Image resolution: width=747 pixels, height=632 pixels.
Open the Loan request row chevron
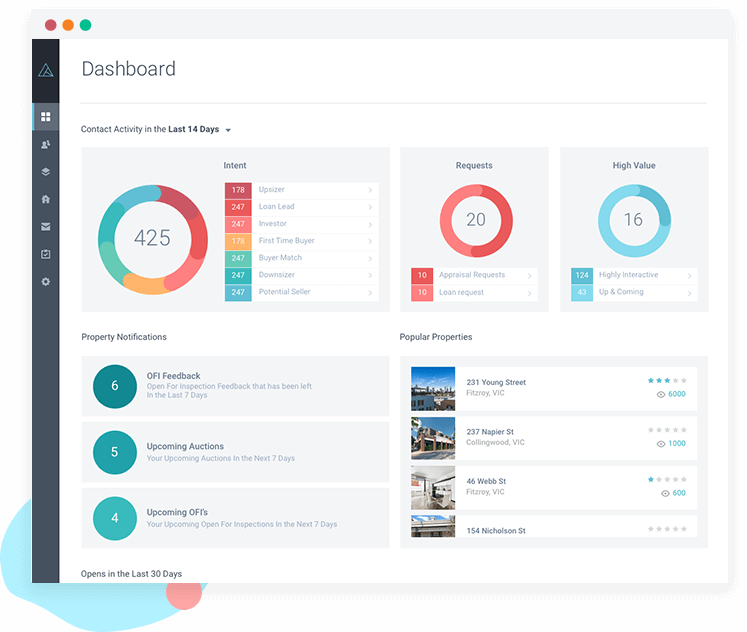(529, 293)
